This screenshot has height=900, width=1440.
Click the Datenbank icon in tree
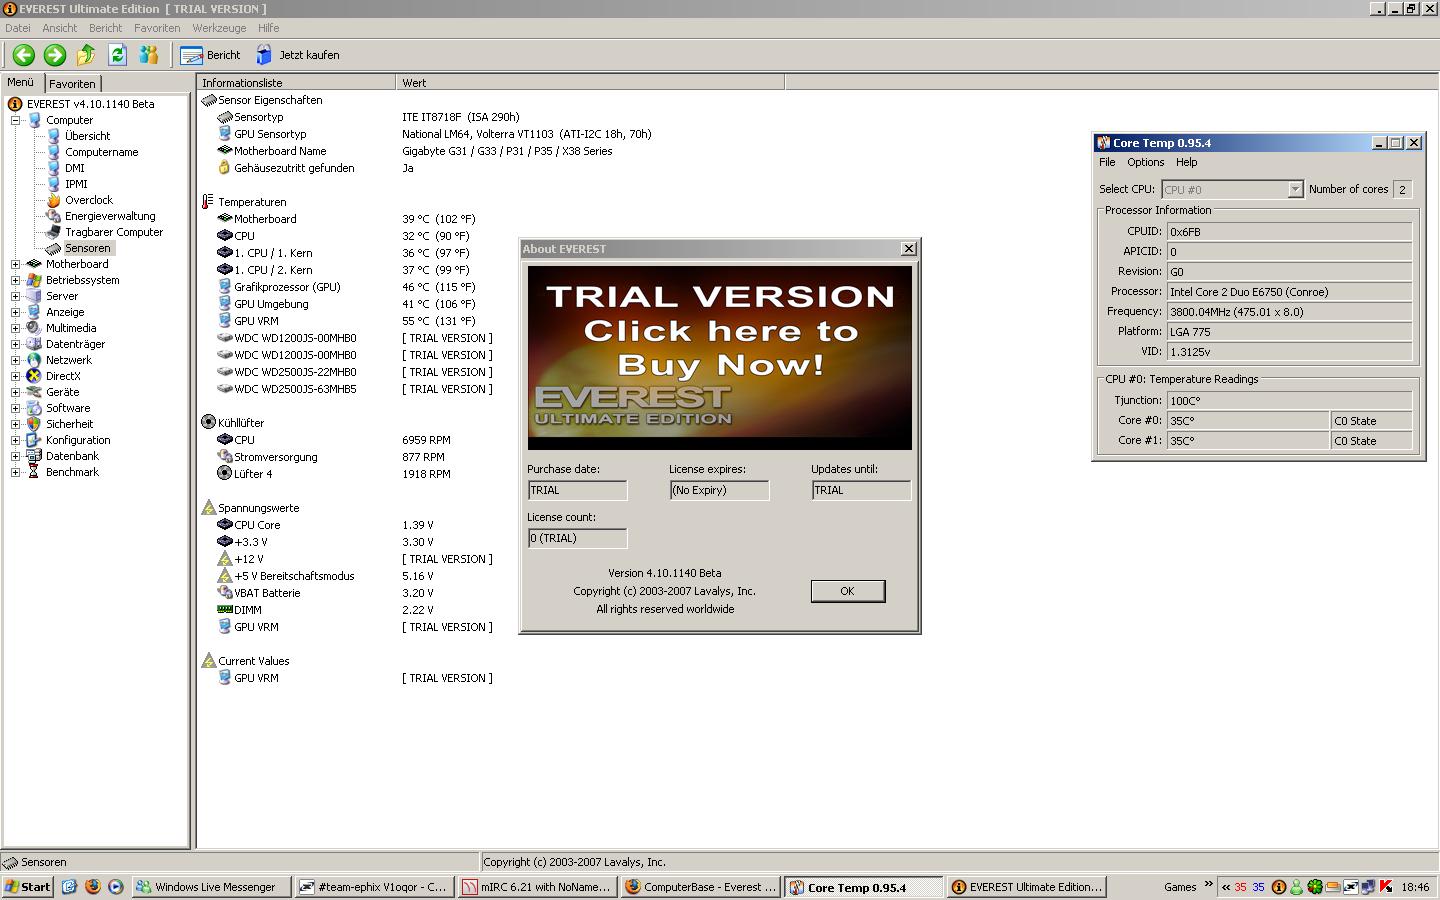pos(34,456)
